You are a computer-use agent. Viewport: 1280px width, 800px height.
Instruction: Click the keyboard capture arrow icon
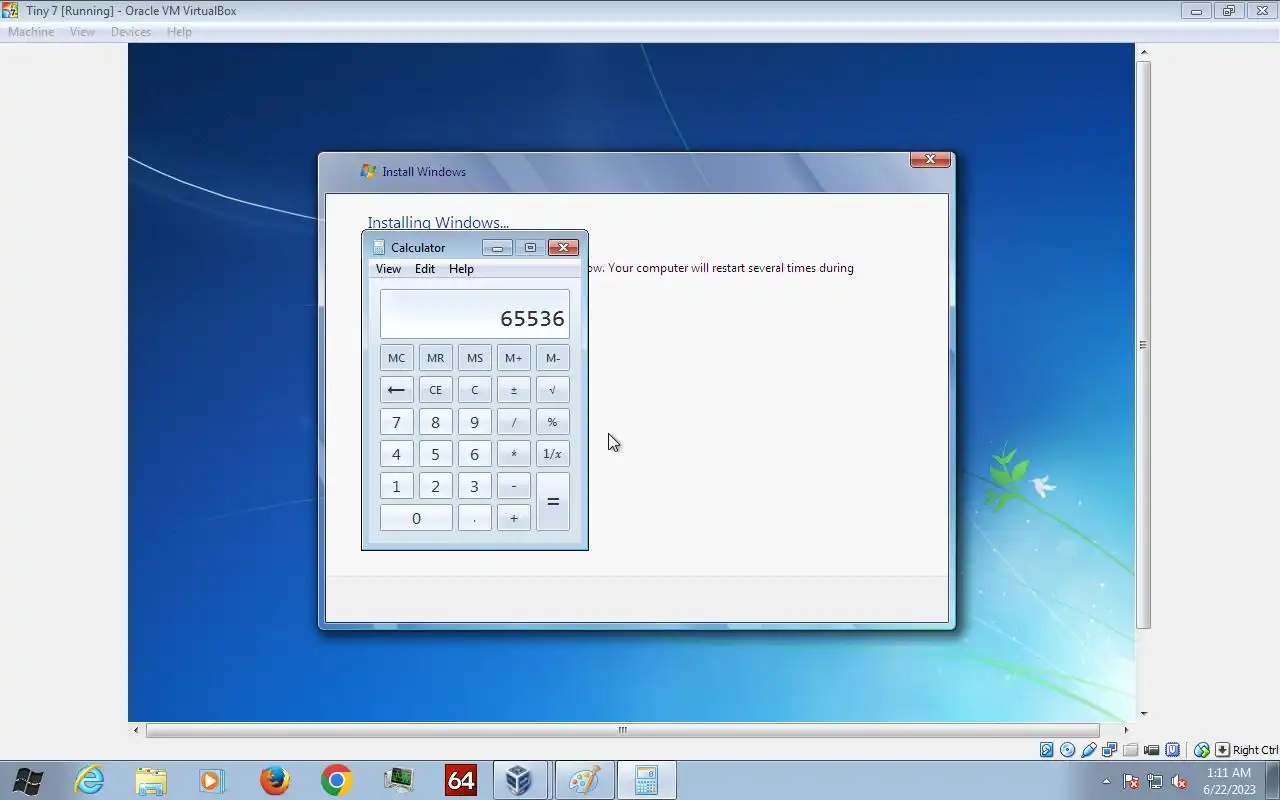[x=1222, y=750]
